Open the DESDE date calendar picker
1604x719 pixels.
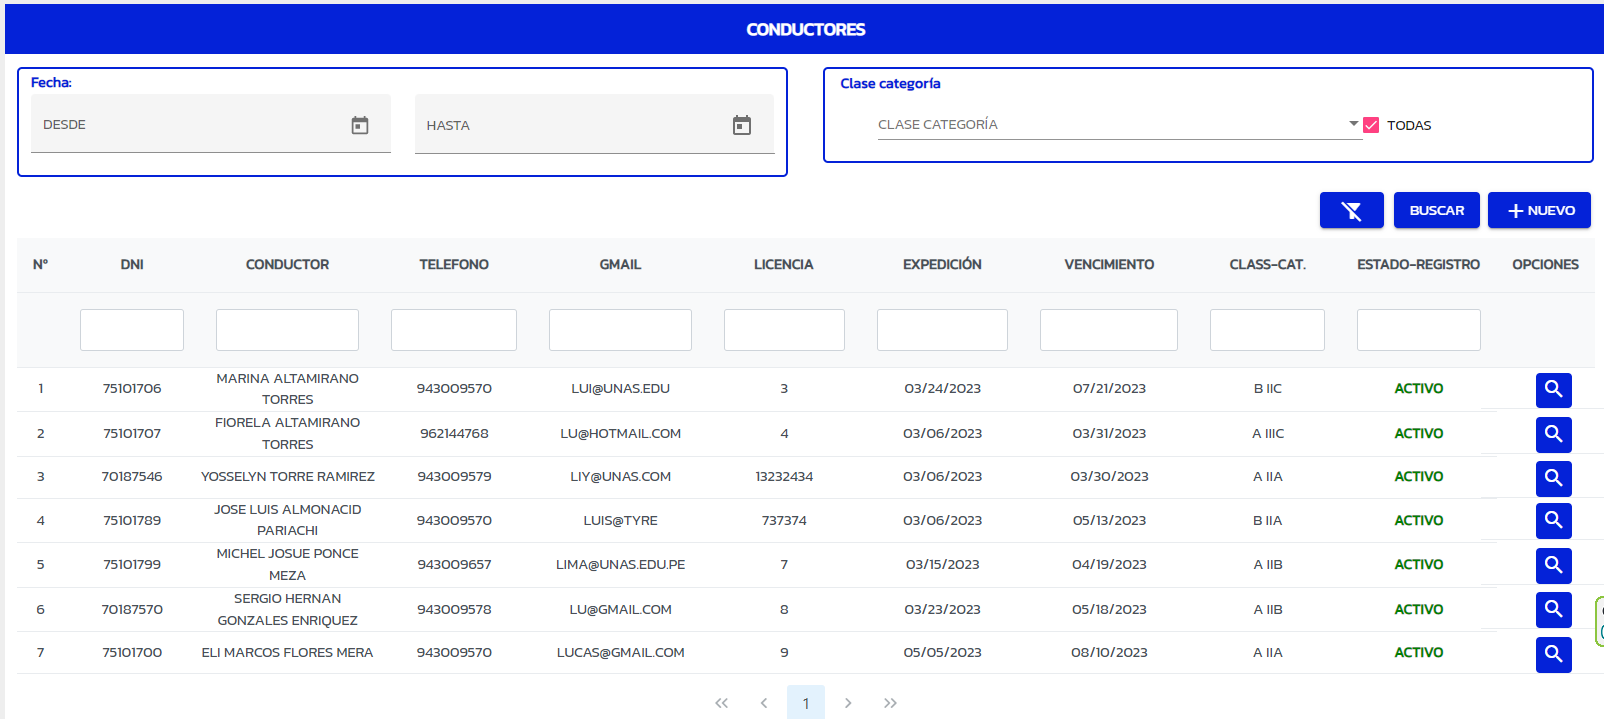(x=360, y=125)
